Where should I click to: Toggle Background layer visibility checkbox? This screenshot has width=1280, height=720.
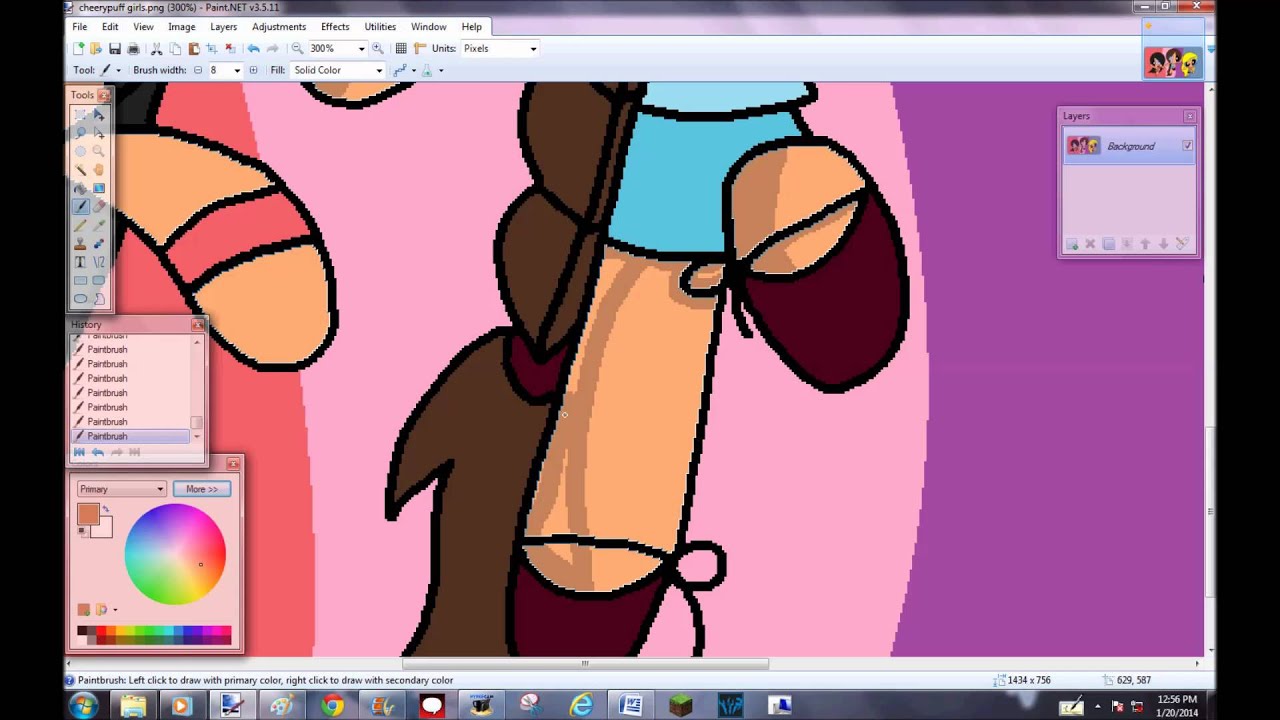(1187, 146)
